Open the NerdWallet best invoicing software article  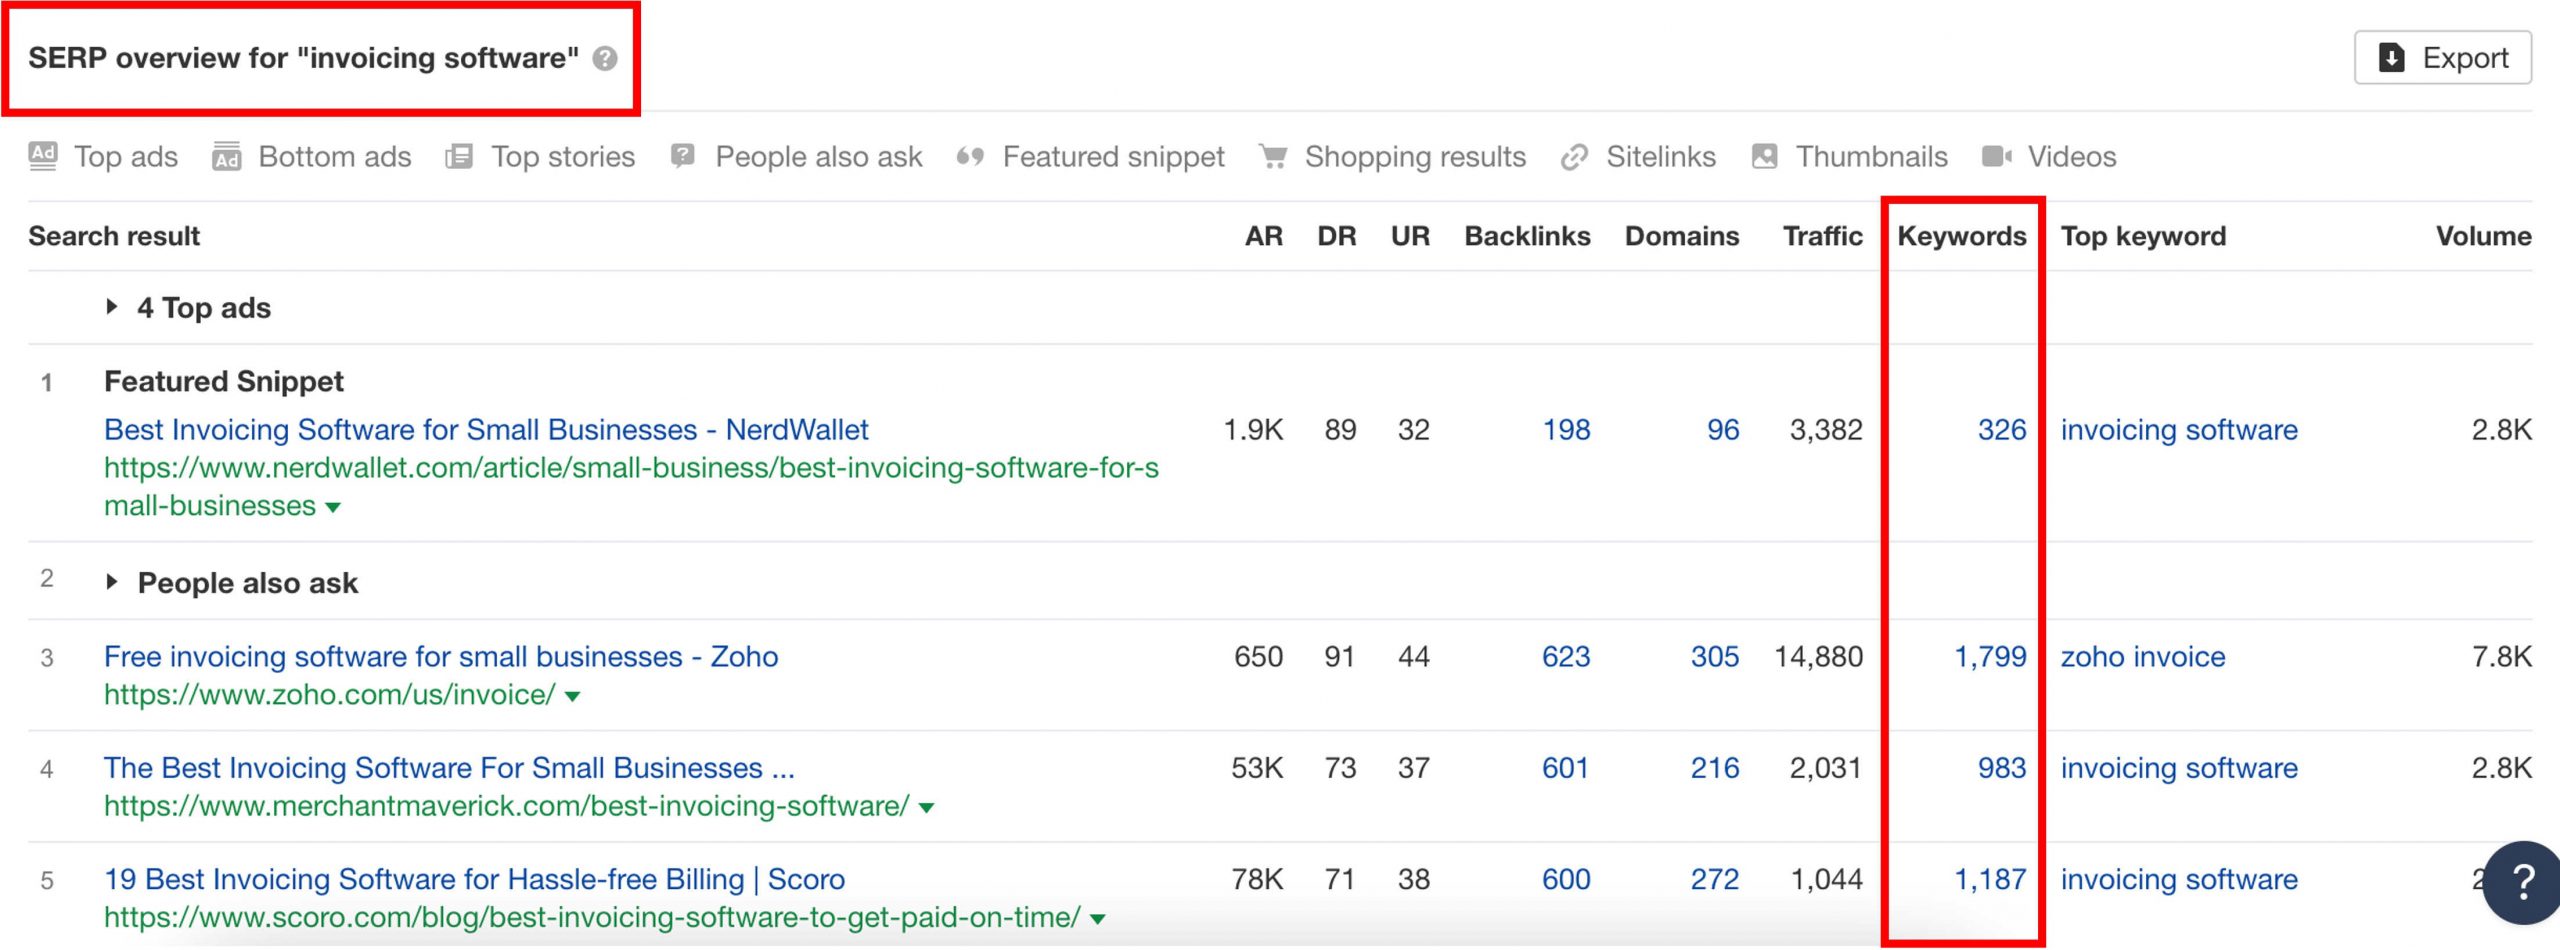coord(486,429)
